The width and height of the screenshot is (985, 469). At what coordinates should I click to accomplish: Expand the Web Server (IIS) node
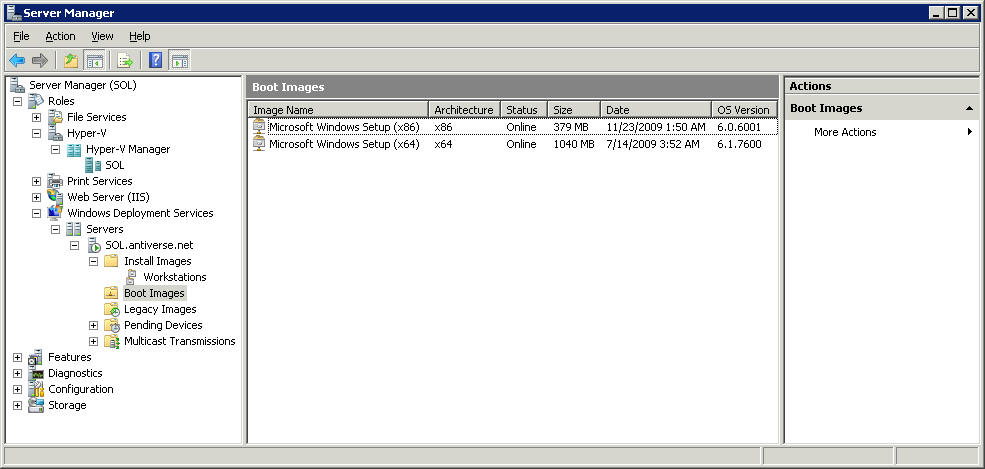click(x=36, y=197)
